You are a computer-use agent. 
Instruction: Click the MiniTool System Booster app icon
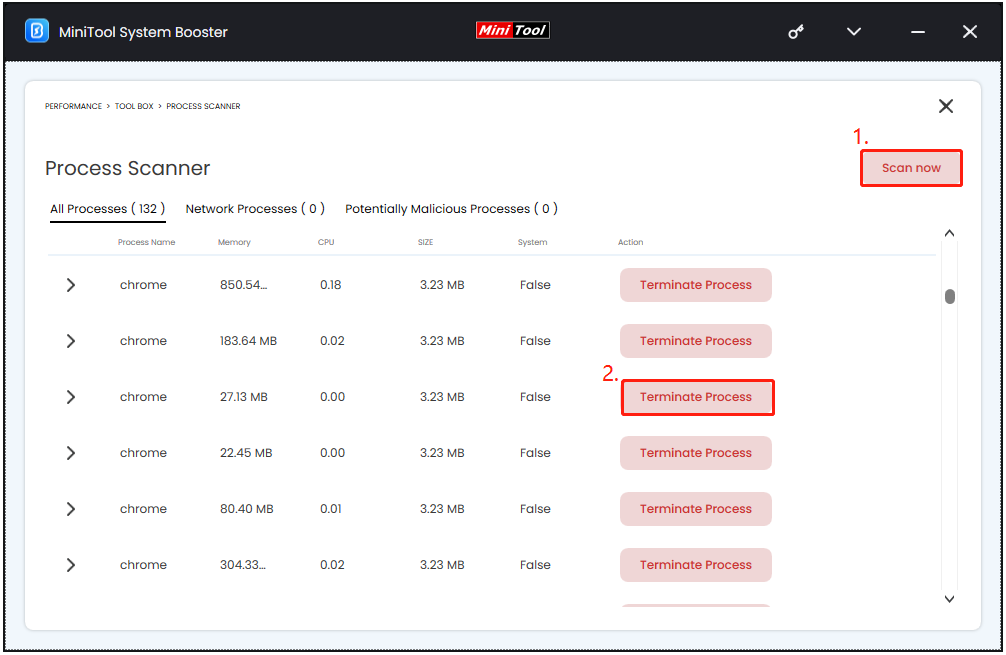pos(38,31)
